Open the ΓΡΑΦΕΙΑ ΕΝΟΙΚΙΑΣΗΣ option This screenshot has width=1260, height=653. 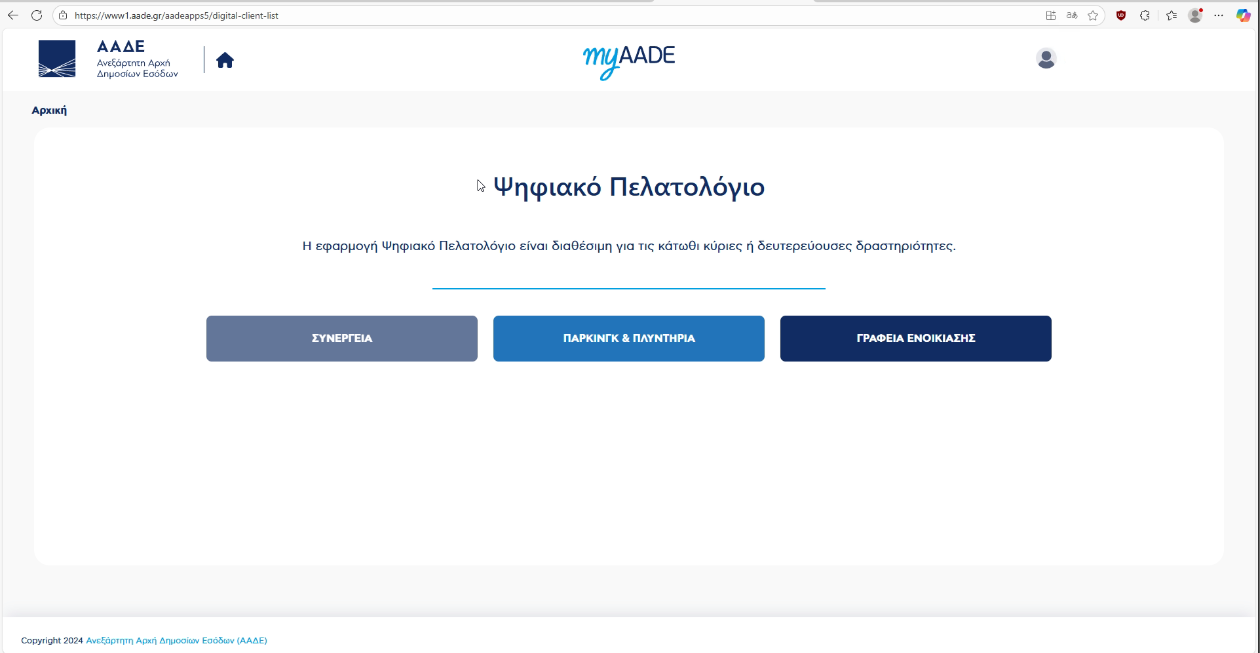(916, 339)
